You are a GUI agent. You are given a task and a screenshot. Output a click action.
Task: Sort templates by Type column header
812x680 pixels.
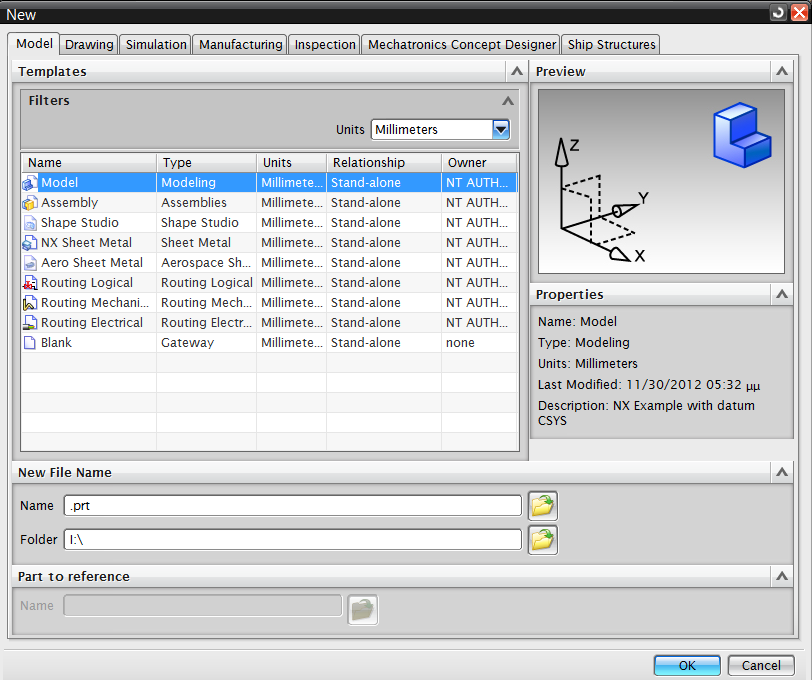[x=207, y=163]
